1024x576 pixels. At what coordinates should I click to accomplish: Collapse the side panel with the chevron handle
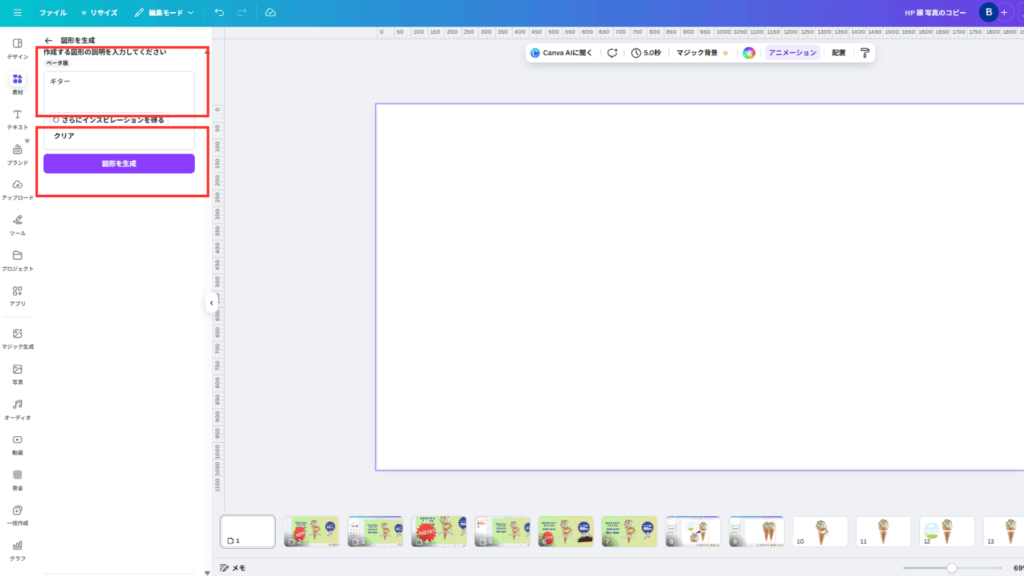pyautogui.click(x=212, y=302)
